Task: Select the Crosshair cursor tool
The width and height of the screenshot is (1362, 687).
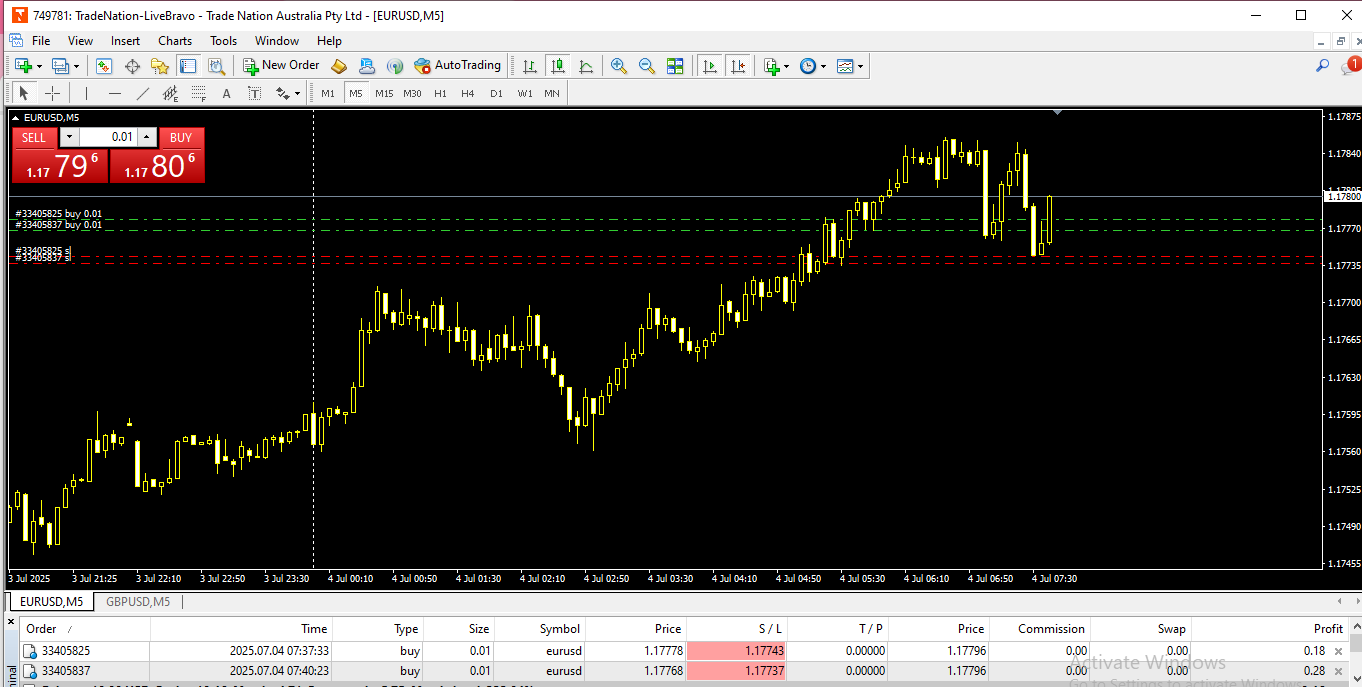Action: point(53,93)
